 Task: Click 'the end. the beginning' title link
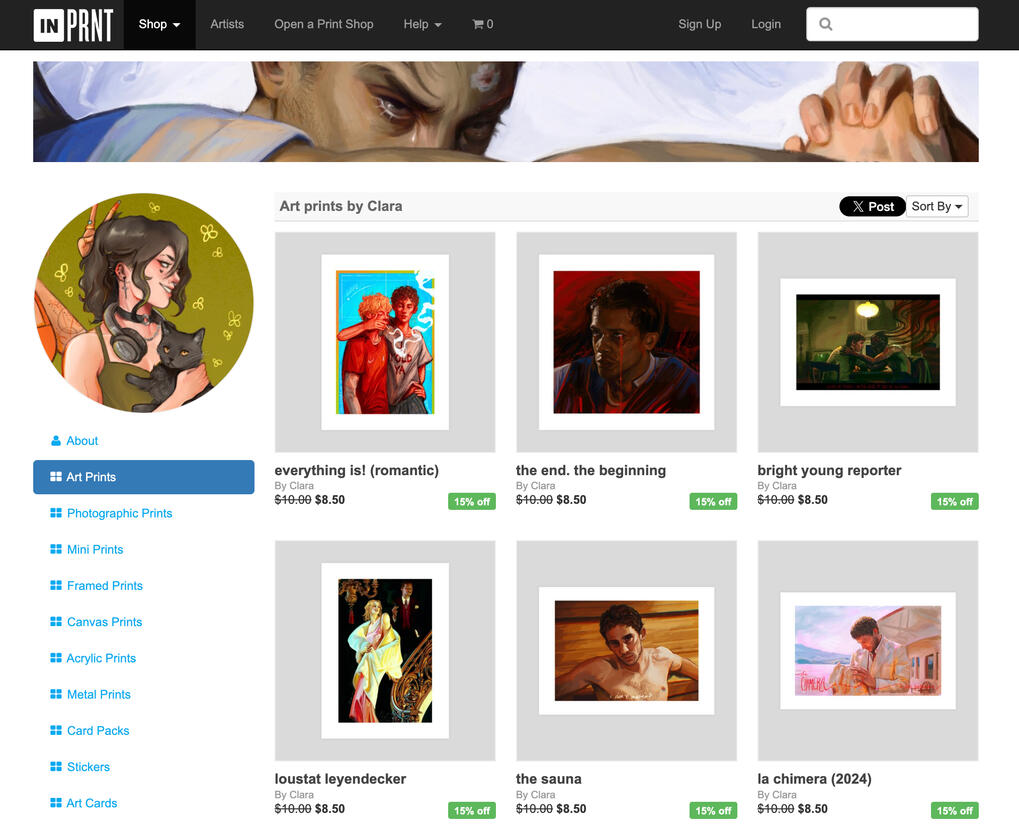[x=591, y=470]
